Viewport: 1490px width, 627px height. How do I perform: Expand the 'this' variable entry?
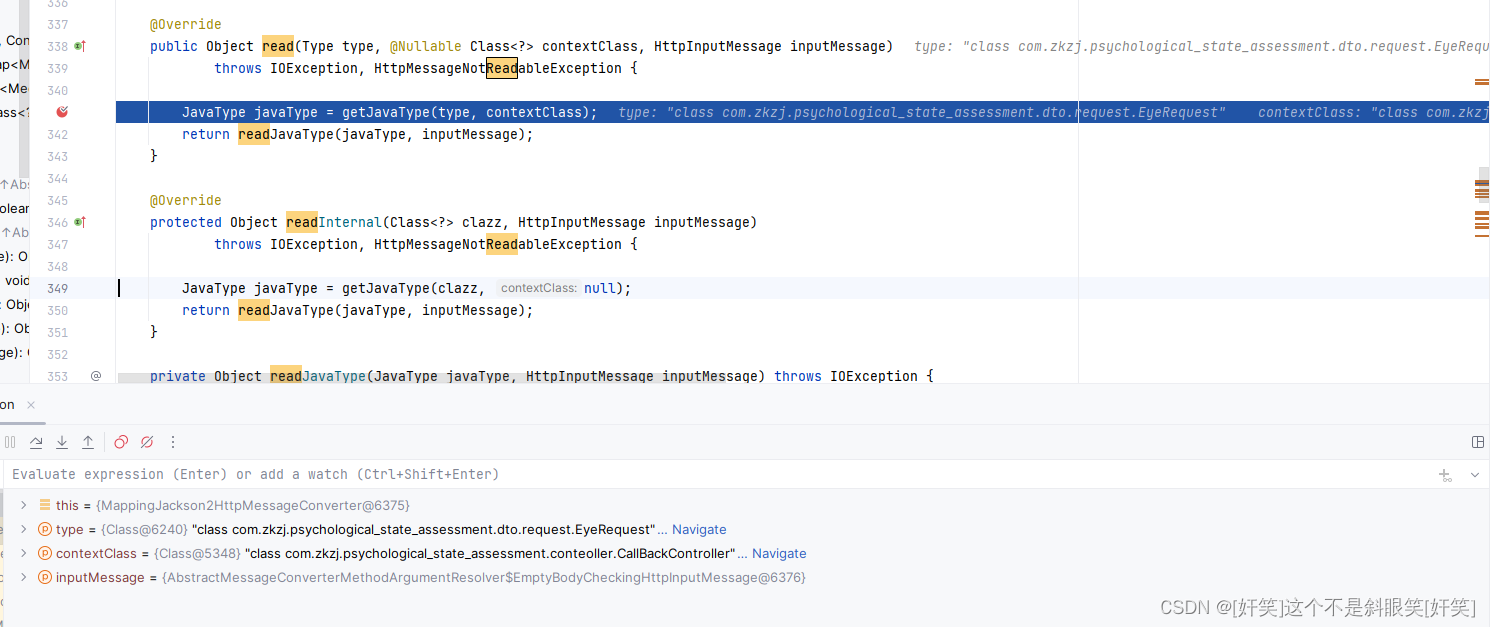click(x=24, y=505)
